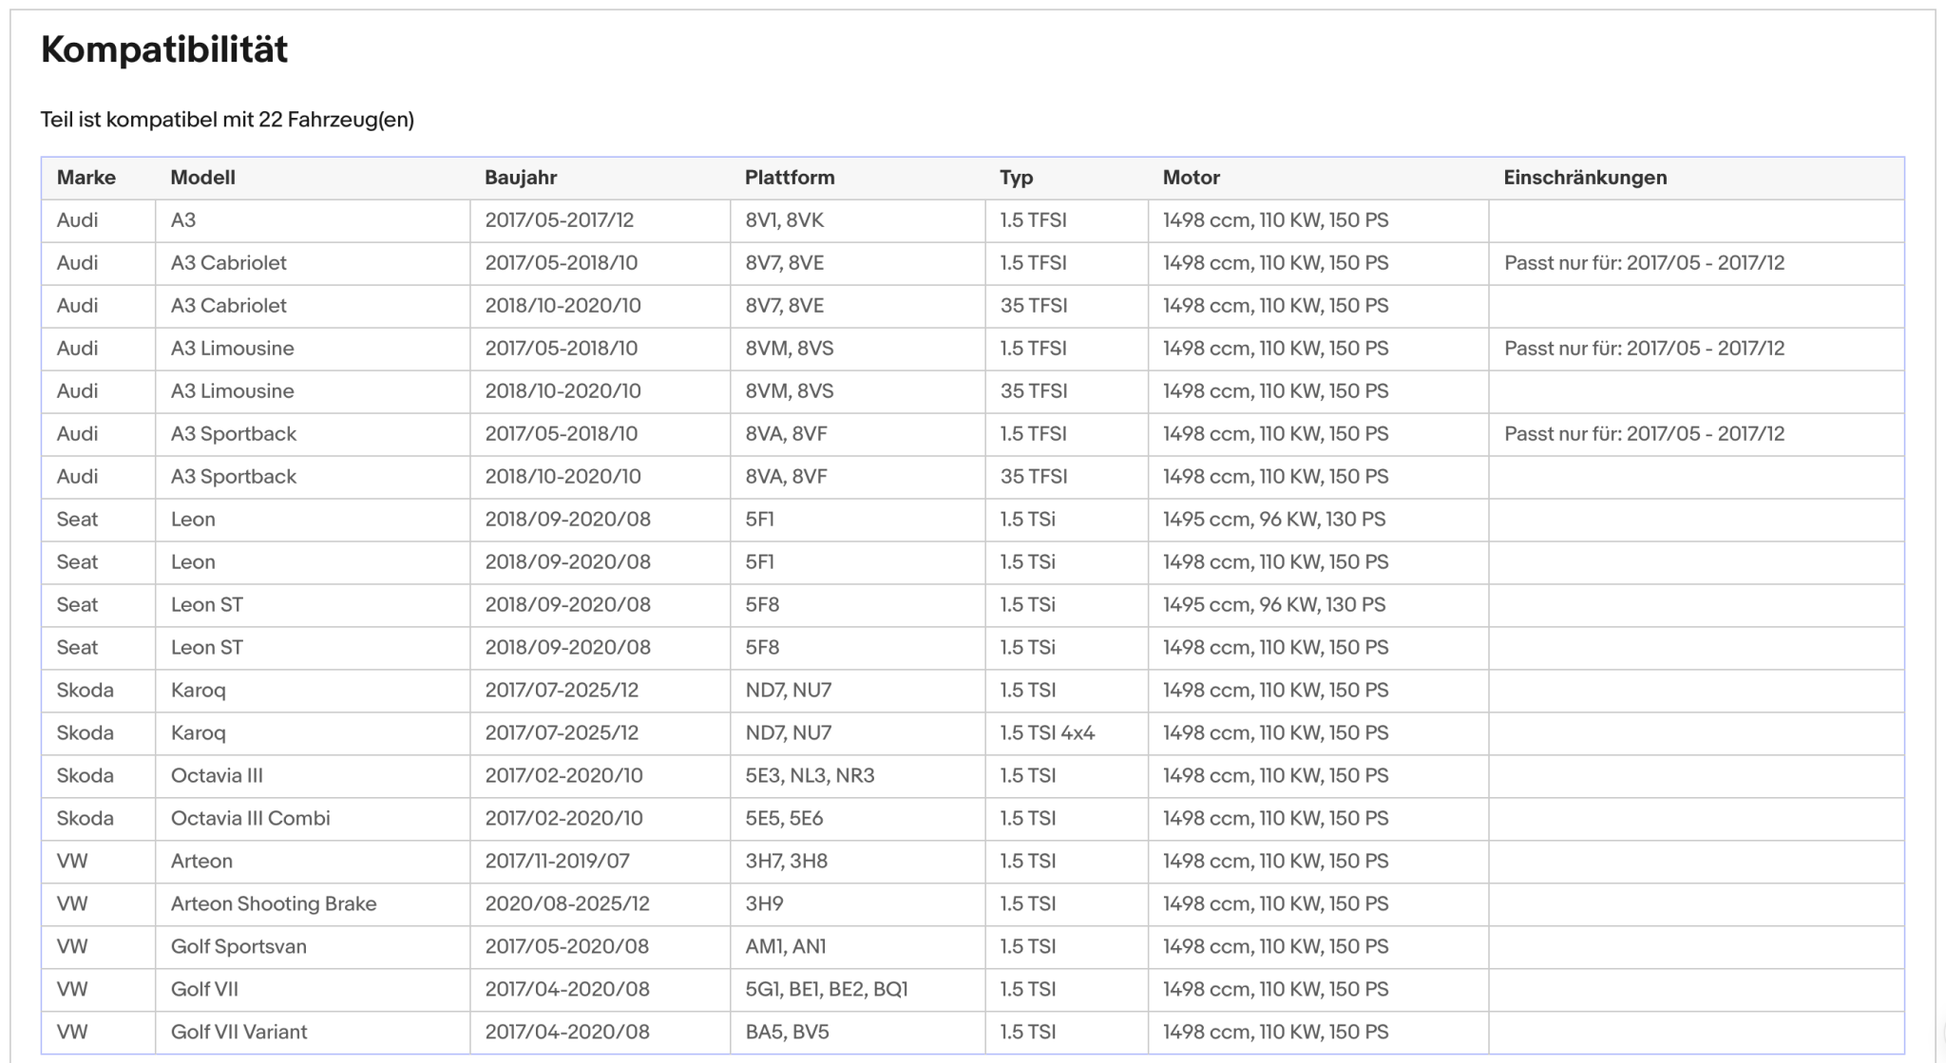Click the Baujahr column header
Image resolution: width=1946 pixels, height=1063 pixels.
click(x=520, y=178)
